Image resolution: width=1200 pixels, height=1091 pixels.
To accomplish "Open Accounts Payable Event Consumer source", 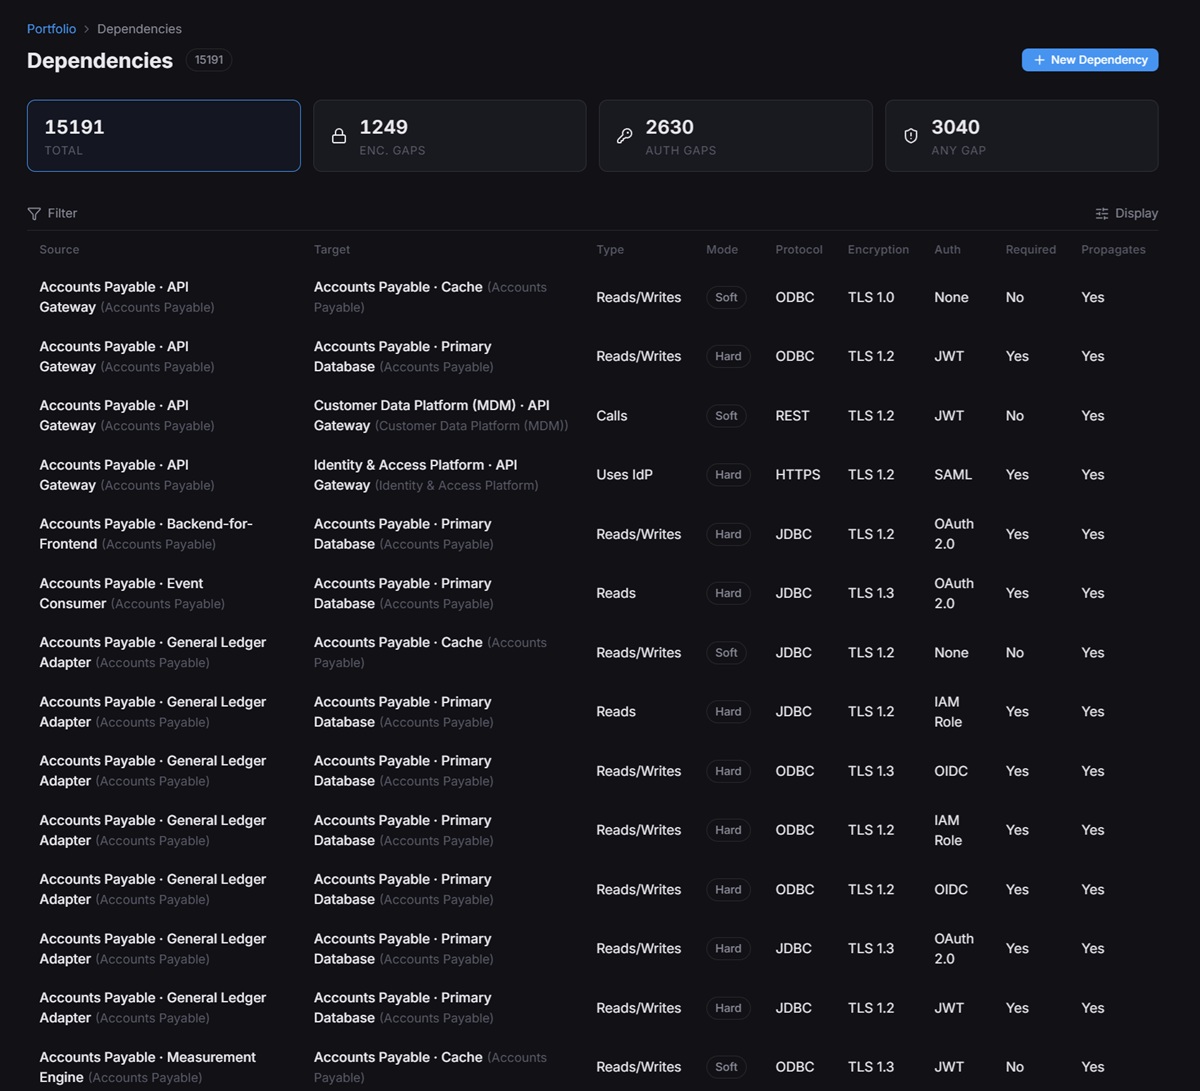I will (x=132, y=594).
